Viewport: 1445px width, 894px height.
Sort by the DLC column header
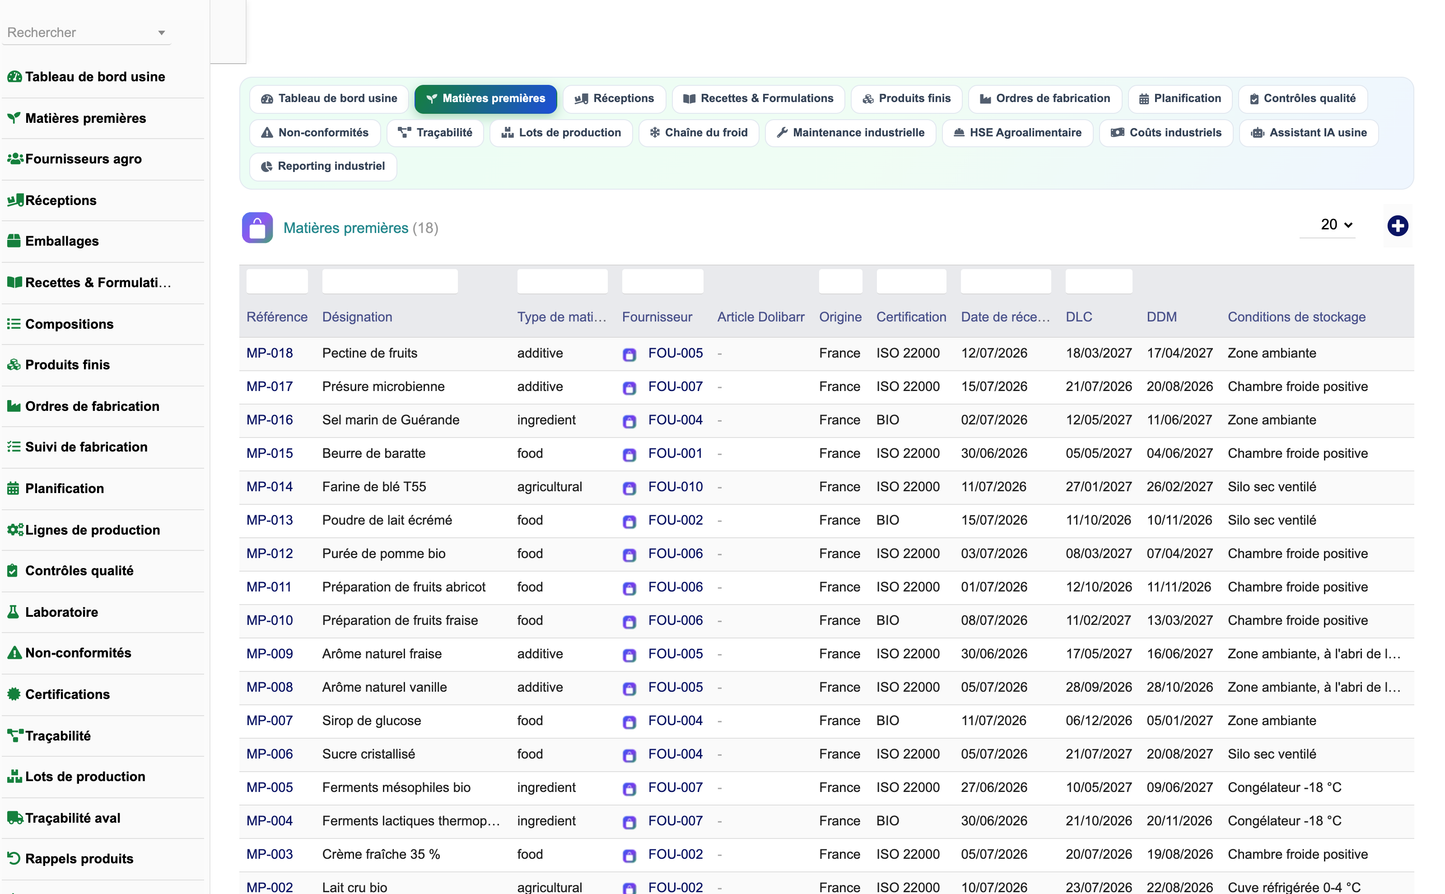pyautogui.click(x=1078, y=317)
